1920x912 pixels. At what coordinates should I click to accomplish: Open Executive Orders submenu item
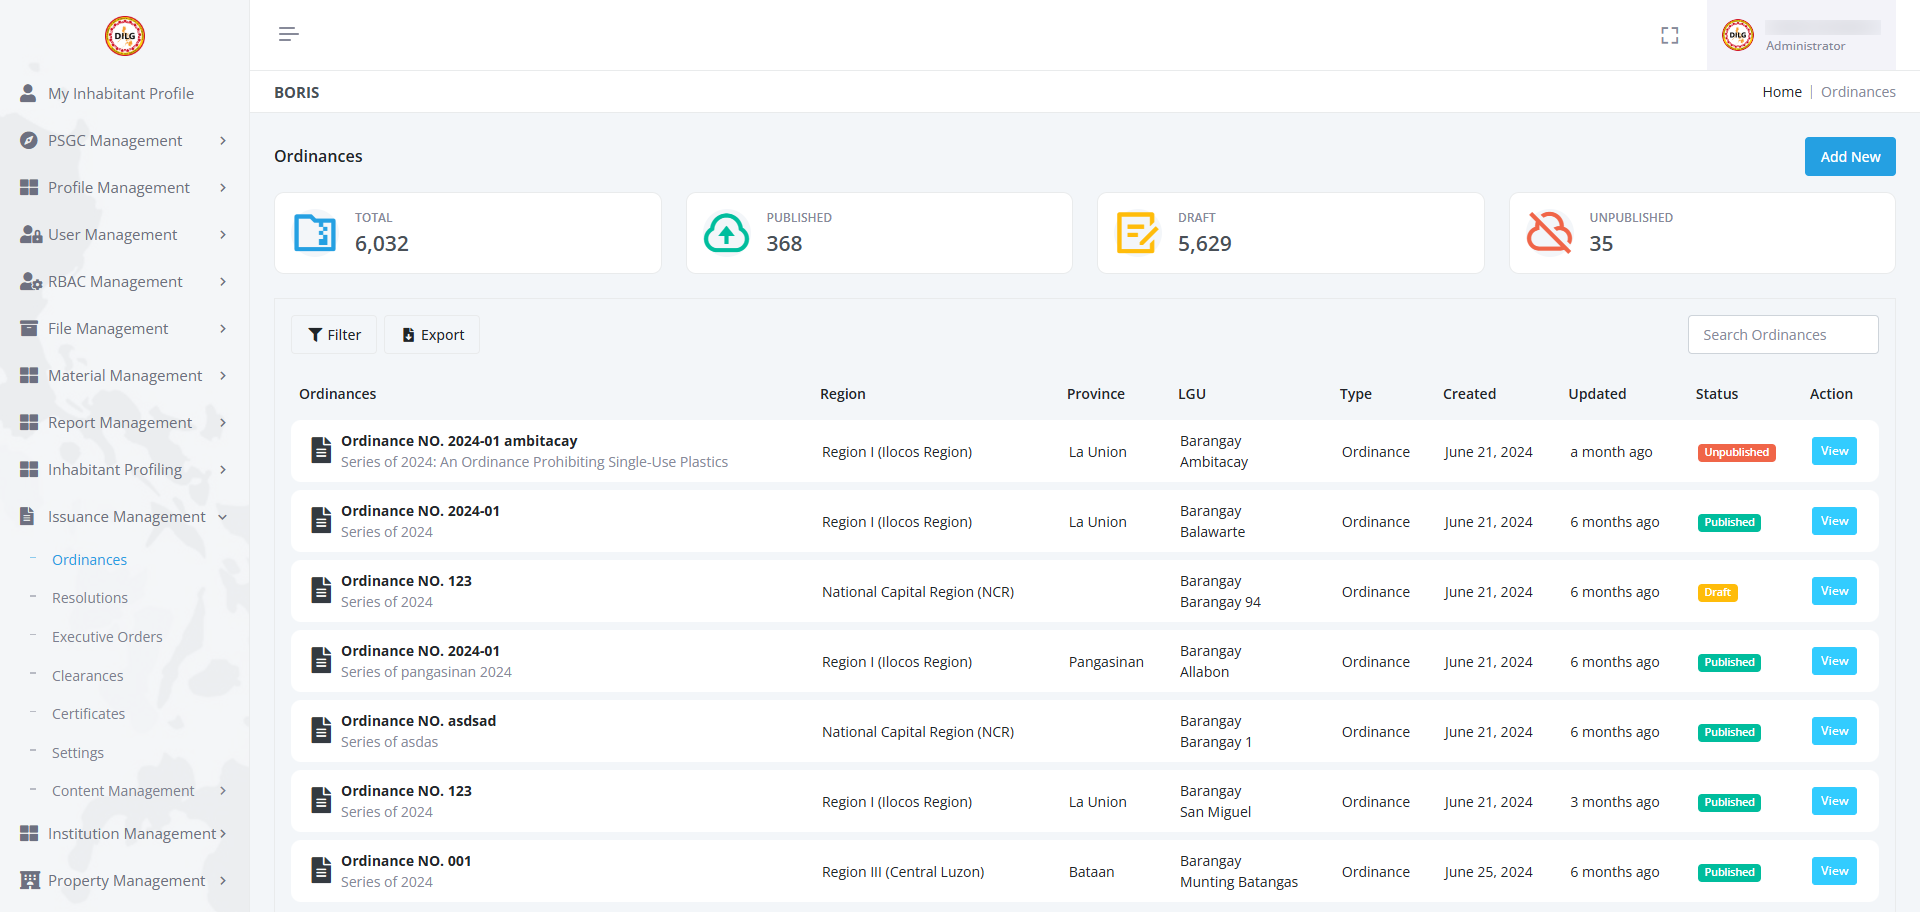coord(107,637)
